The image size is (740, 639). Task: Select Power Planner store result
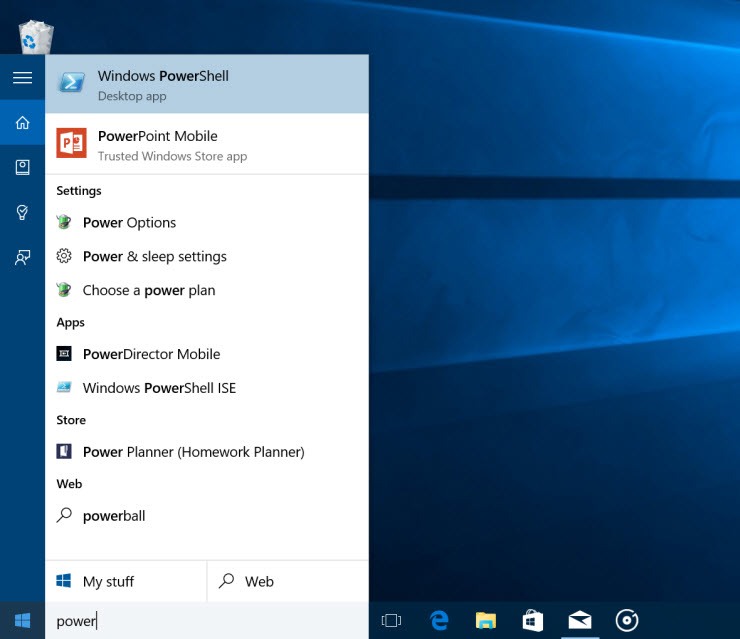pyautogui.click(x=193, y=452)
